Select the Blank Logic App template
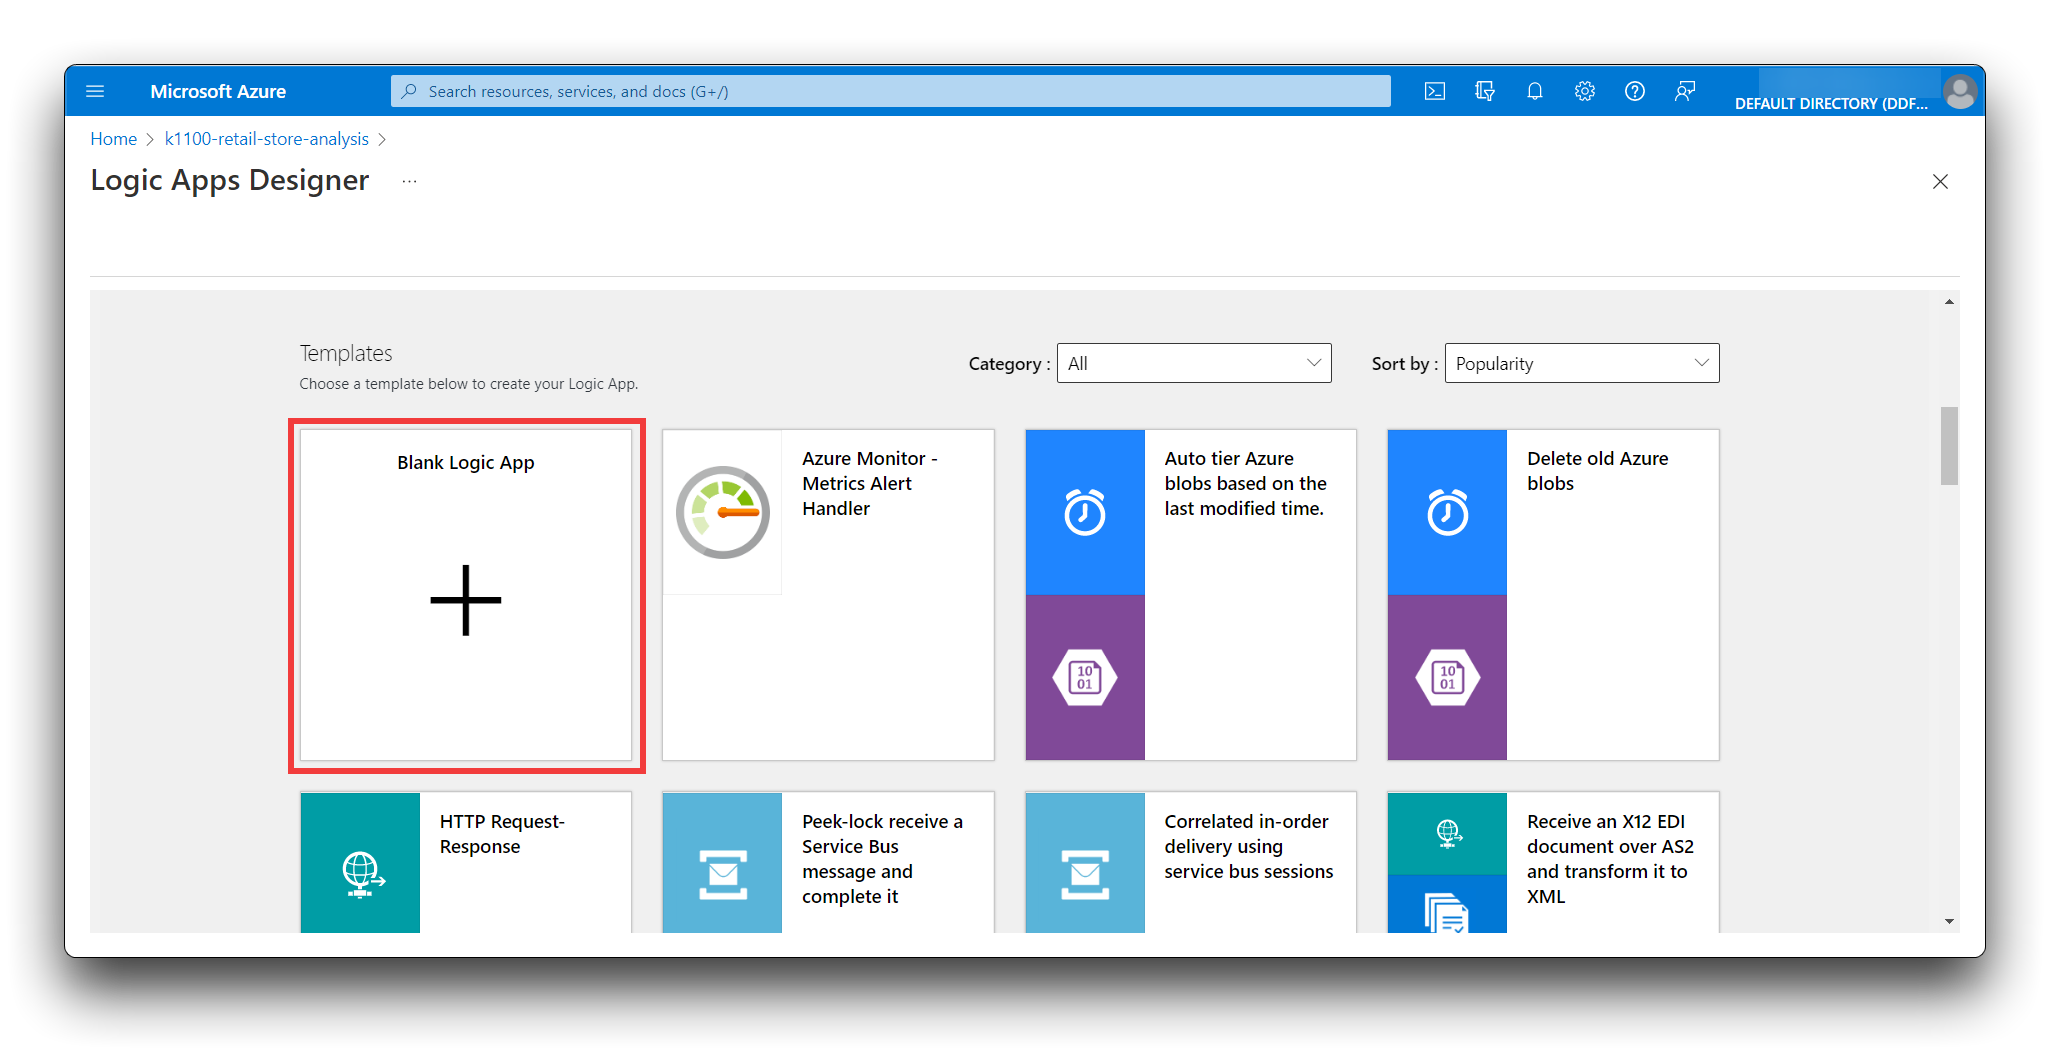The width and height of the screenshot is (2050, 1054). (x=466, y=595)
